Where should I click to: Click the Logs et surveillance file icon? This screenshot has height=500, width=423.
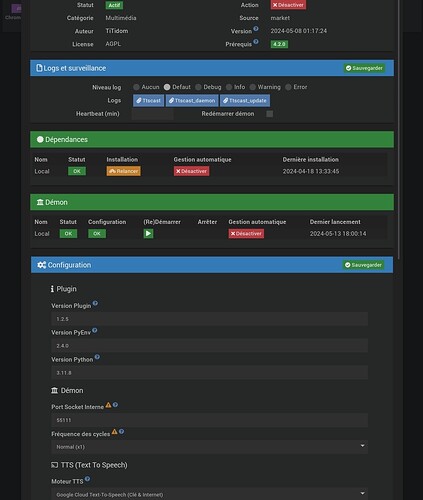[39, 68]
